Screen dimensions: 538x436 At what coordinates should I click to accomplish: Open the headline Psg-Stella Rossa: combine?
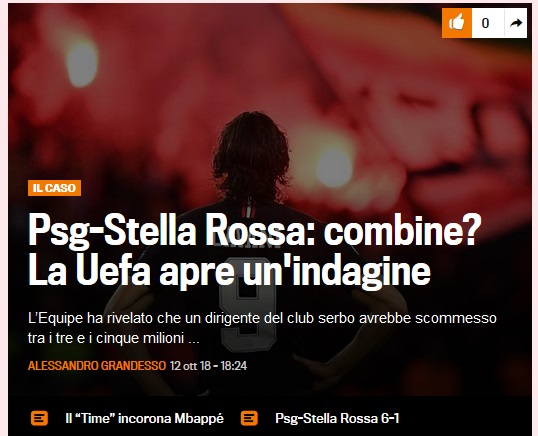pos(255,230)
